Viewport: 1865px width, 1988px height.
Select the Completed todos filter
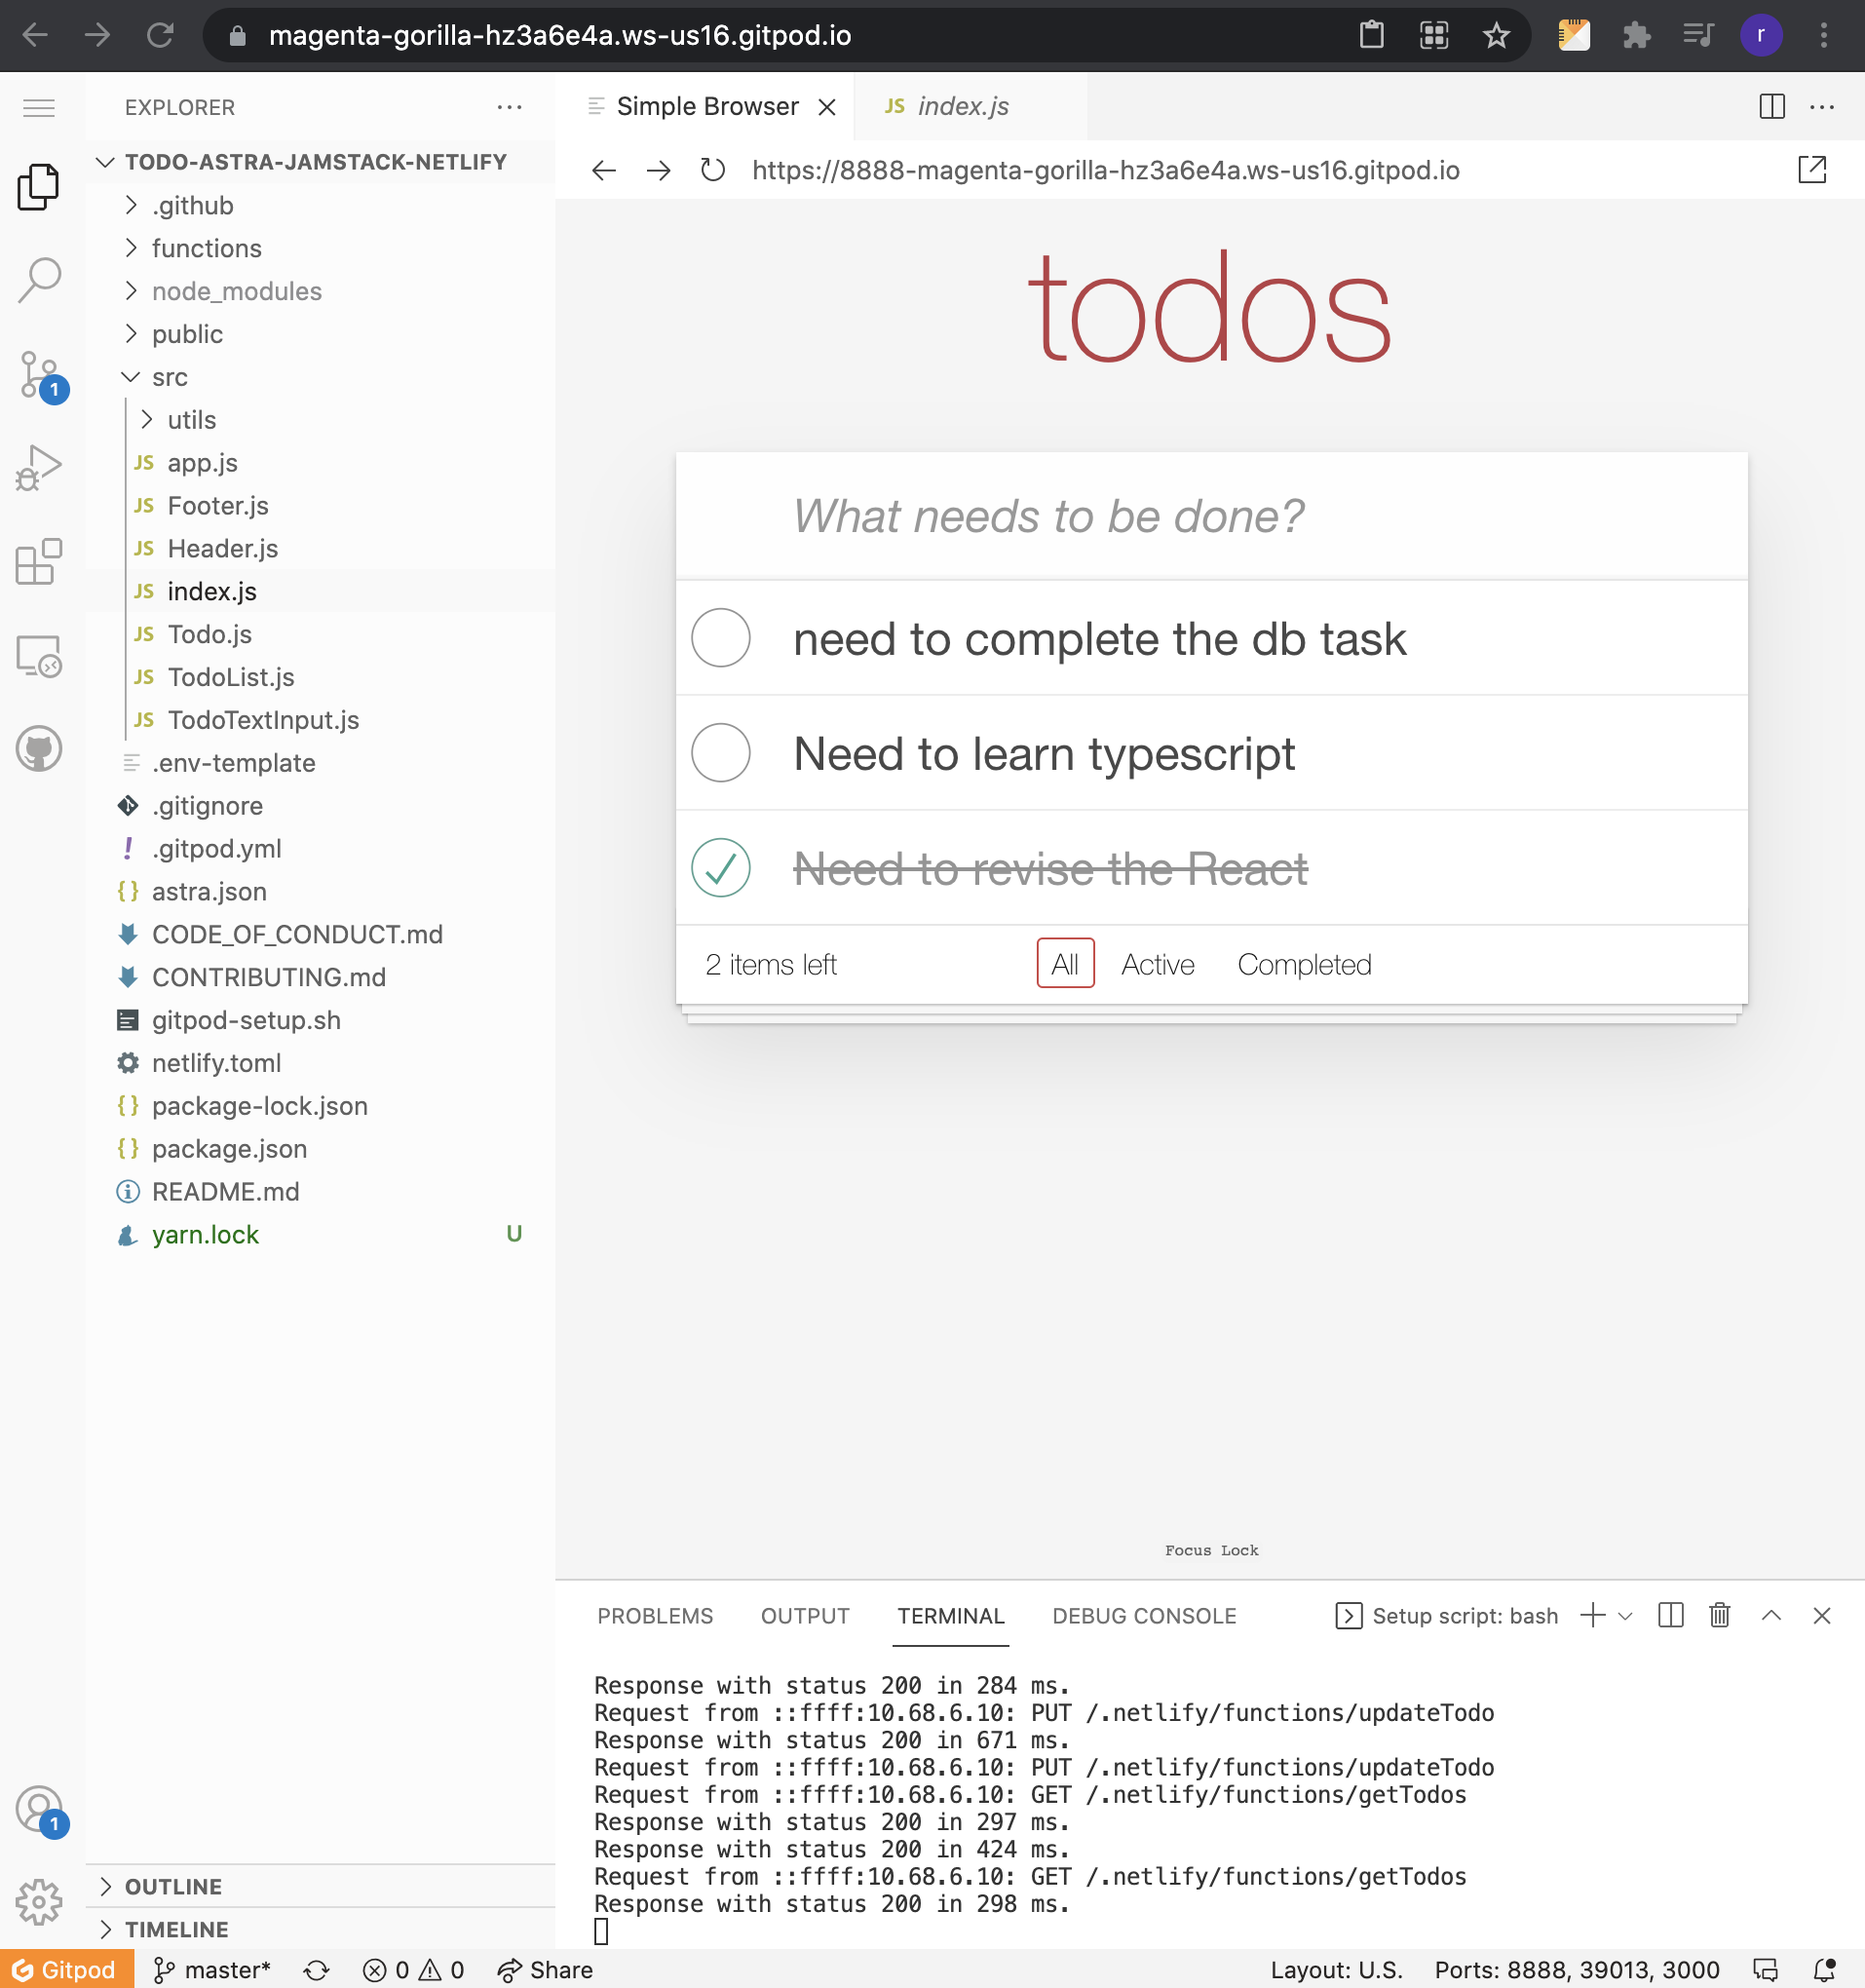[1303, 963]
